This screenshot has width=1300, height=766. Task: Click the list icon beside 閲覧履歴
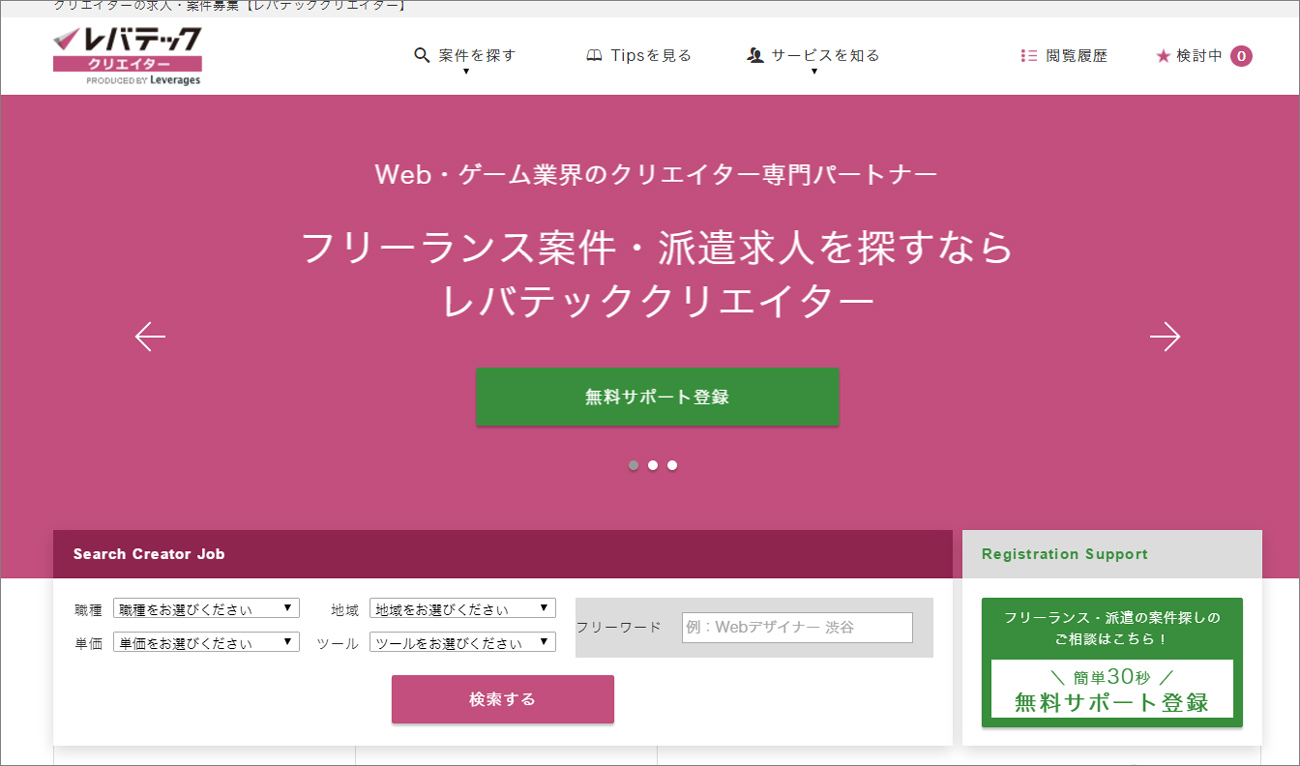point(1028,56)
